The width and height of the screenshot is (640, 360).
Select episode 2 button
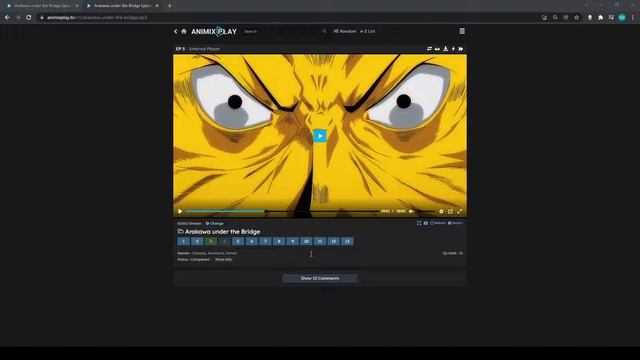tap(197, 241)
